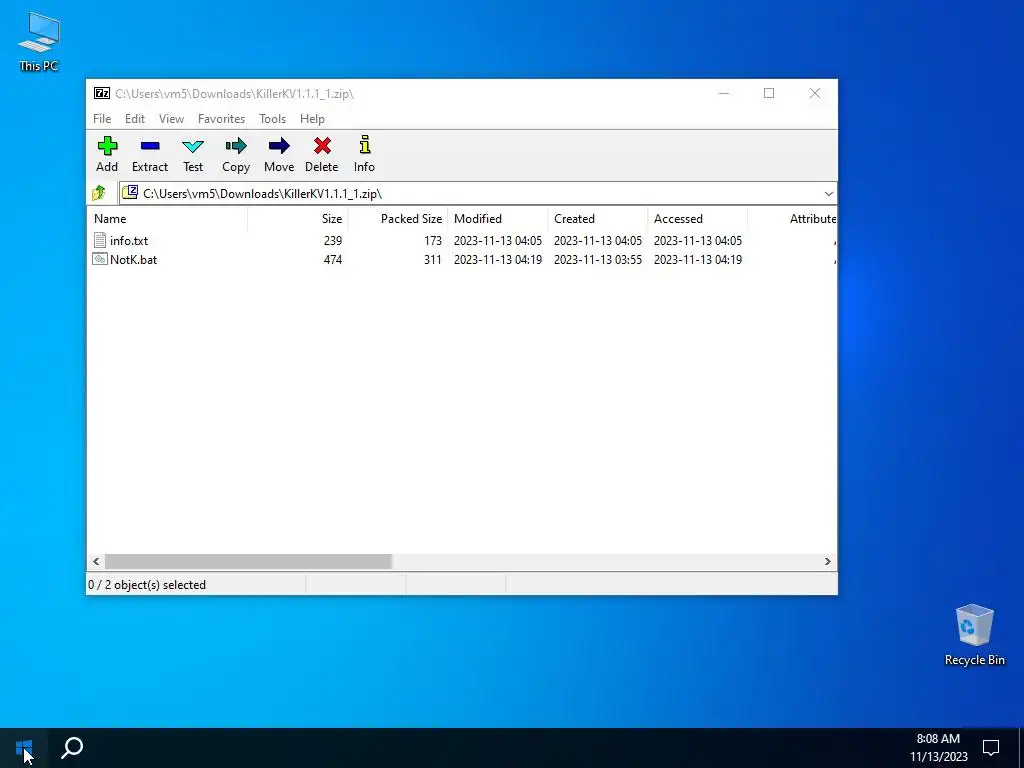This screenshot has width=1024, height=768.
Task: Click the scroll left arrow
Action: [x=97, y=562]
